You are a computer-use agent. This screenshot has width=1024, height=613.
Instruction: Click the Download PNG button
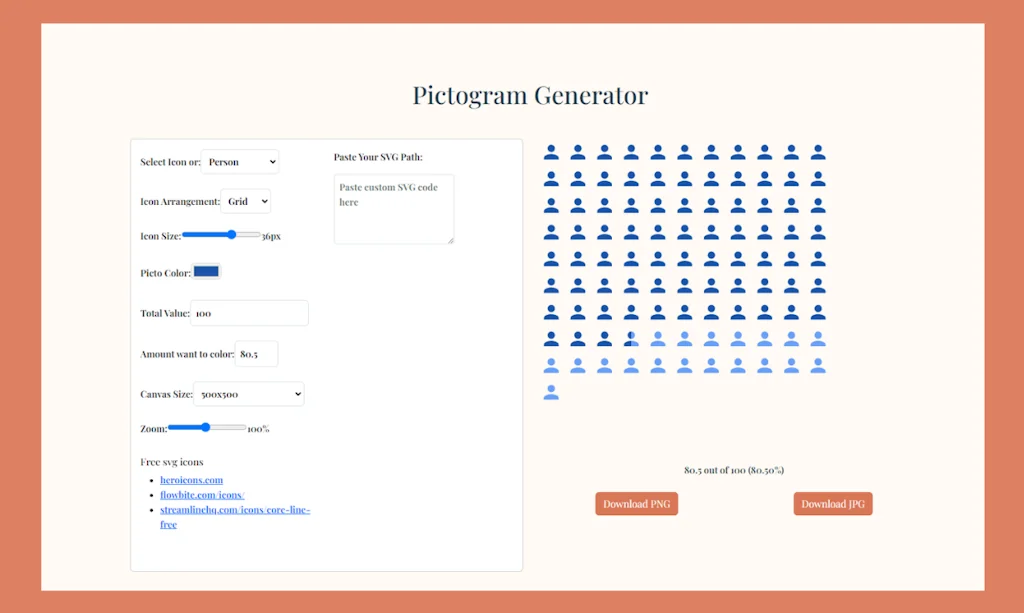tap(636, 503)
